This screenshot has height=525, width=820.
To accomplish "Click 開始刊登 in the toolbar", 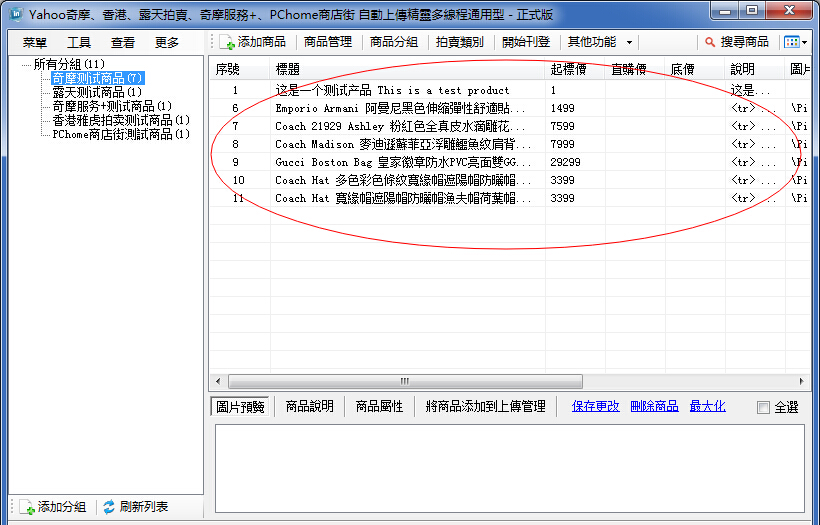I will [x=526, y=42].
